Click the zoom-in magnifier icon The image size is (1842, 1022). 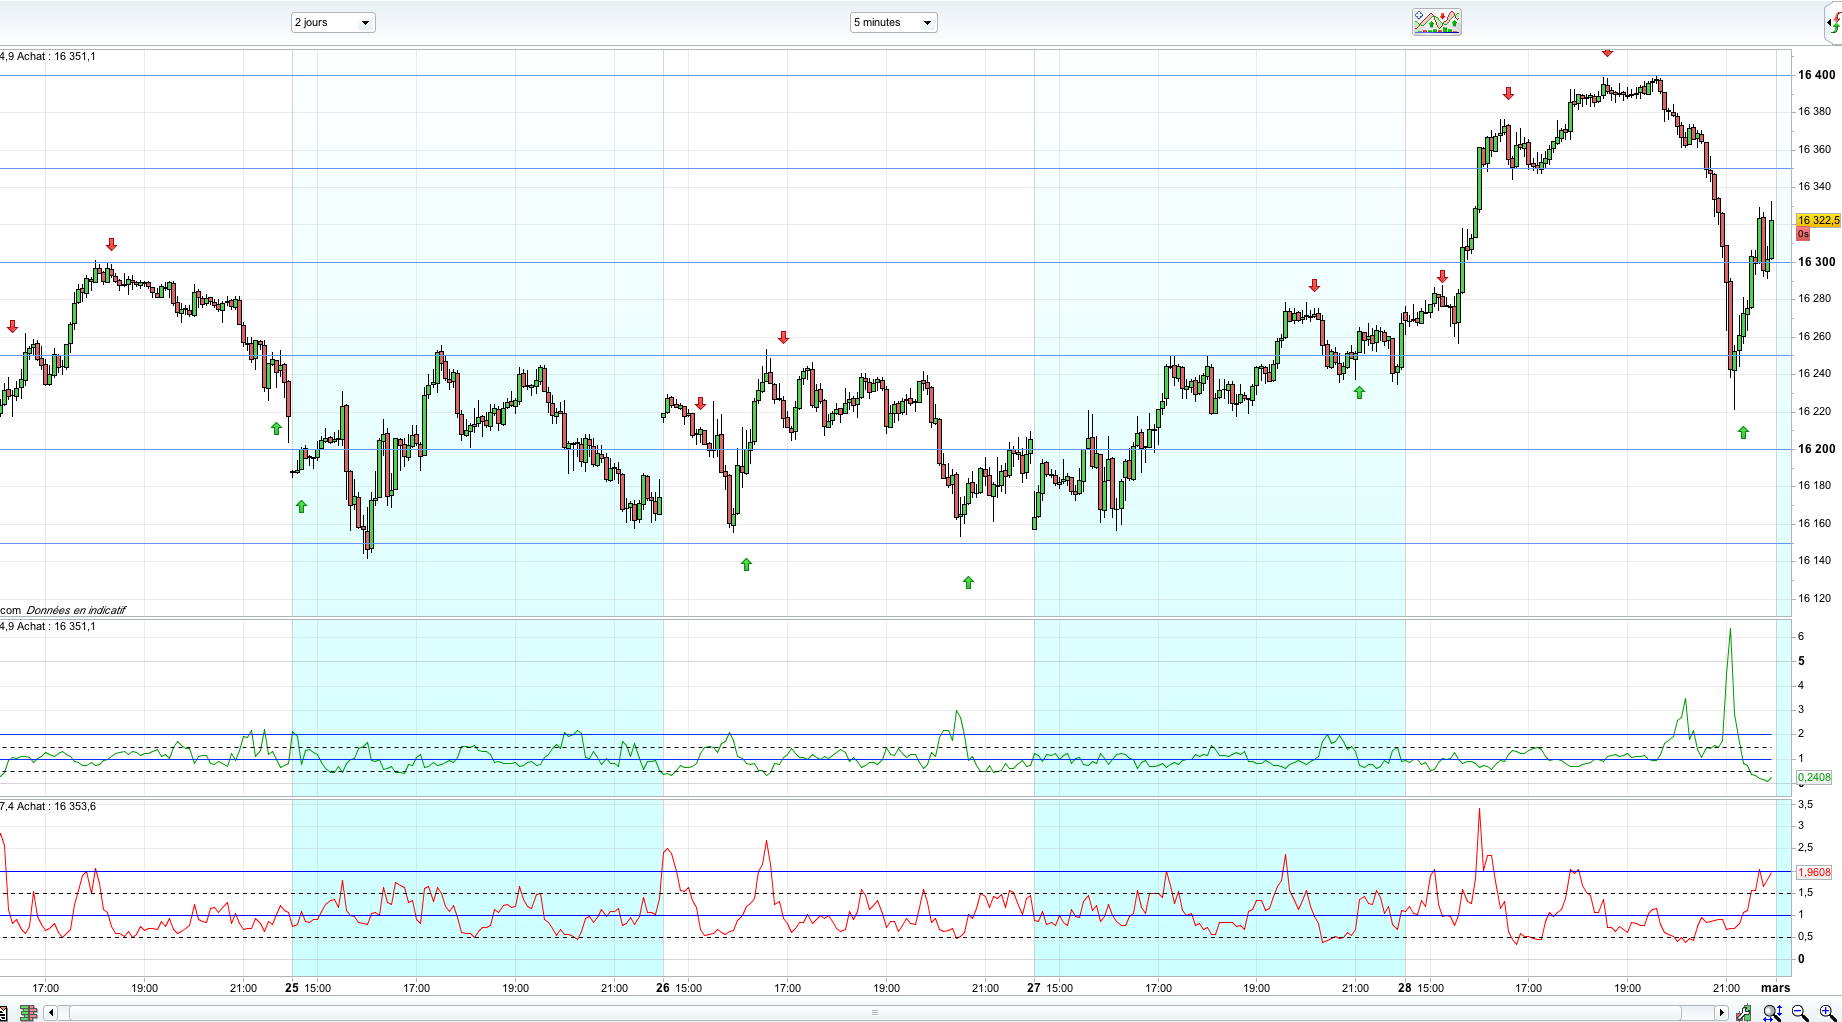(x=1826, y=1013)
